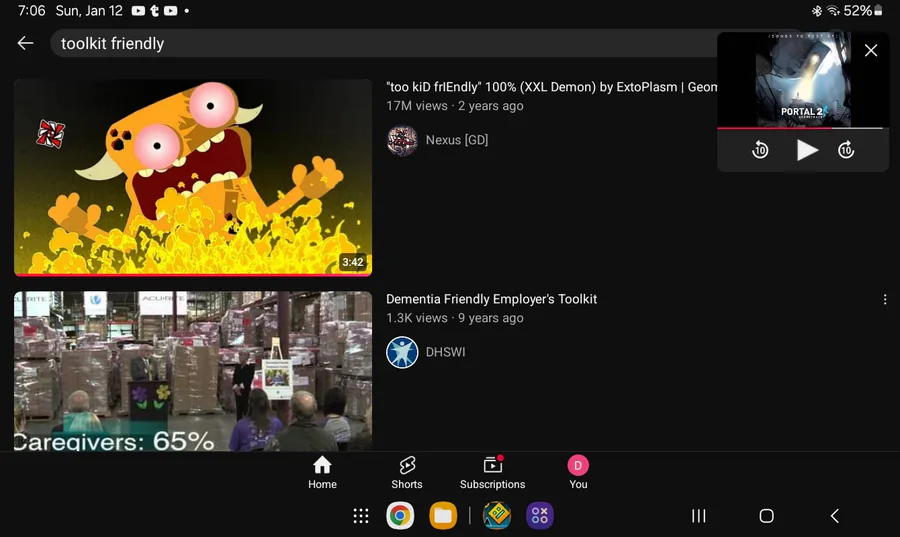Screen dimensions: 900x537
Task: Tap the Wi-Fi status icon
Action: point(833,11)
